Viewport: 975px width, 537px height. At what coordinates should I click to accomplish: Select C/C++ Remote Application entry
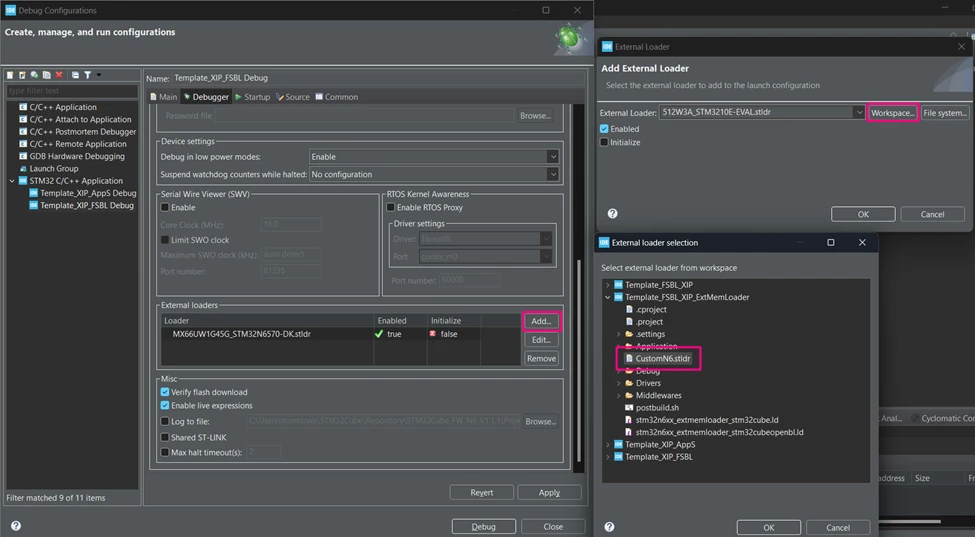click(x=78, y=144)
